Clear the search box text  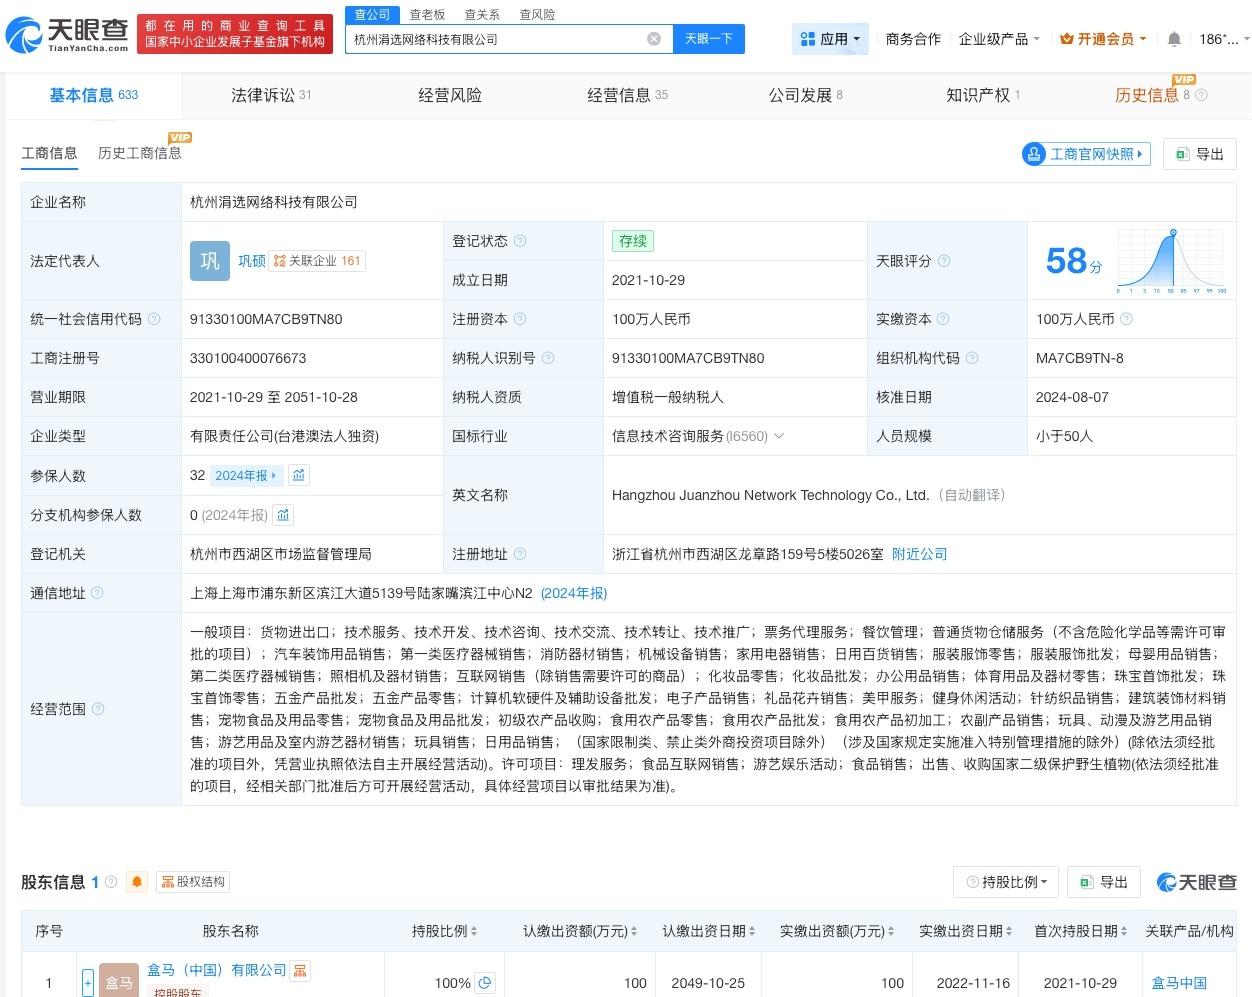click(654, 39)
